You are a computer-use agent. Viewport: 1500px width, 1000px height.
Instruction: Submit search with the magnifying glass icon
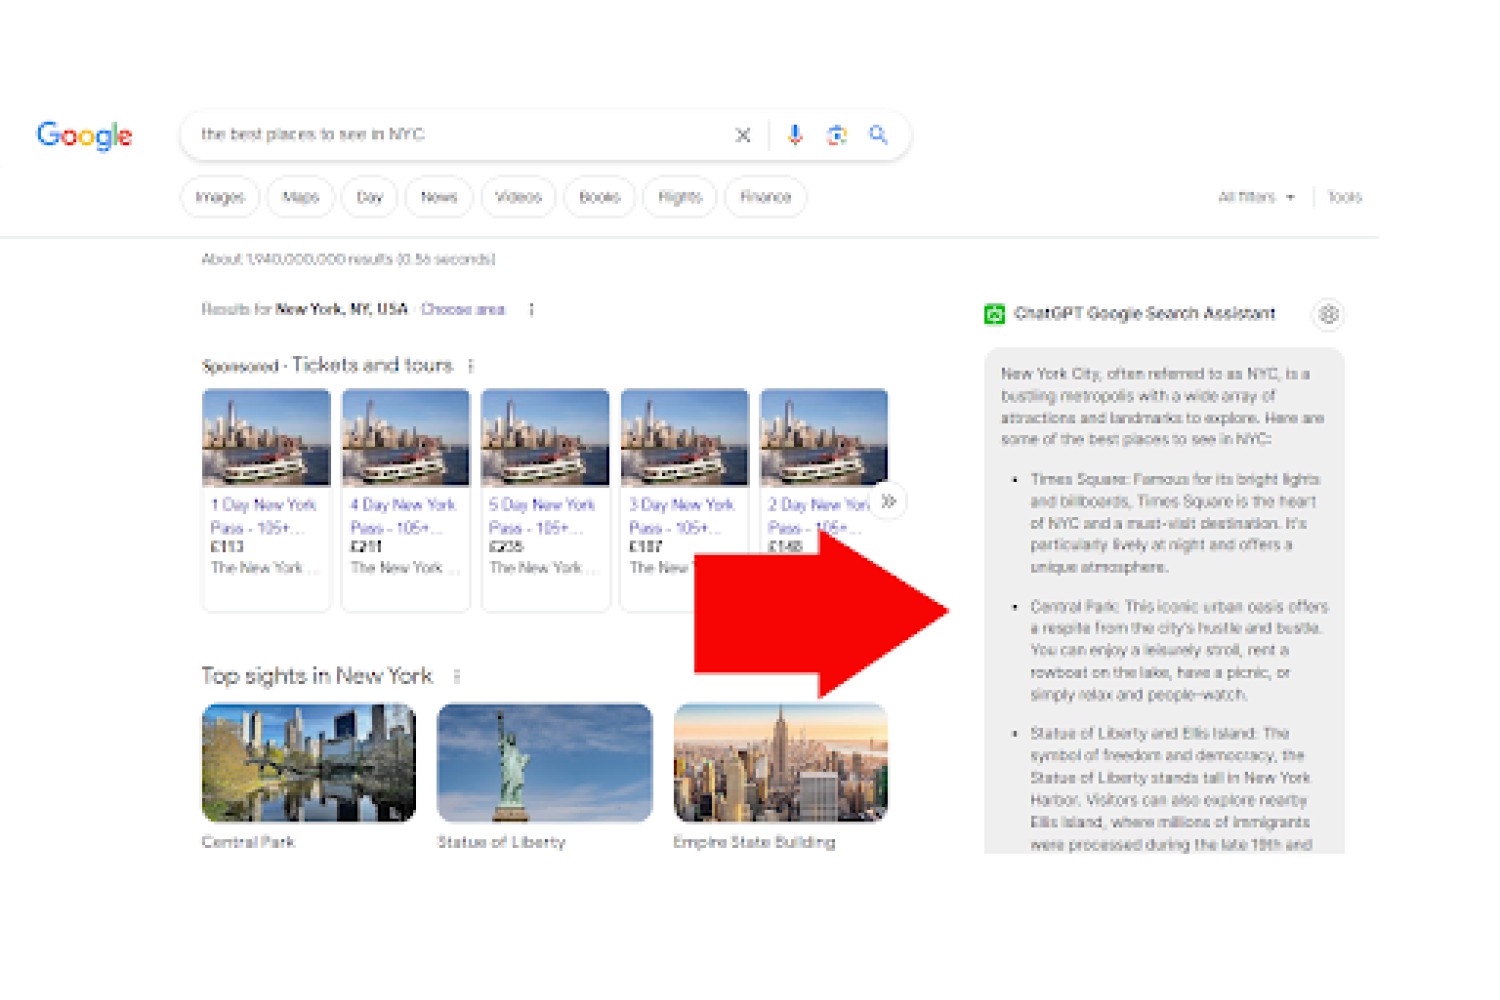coord(879,135)
